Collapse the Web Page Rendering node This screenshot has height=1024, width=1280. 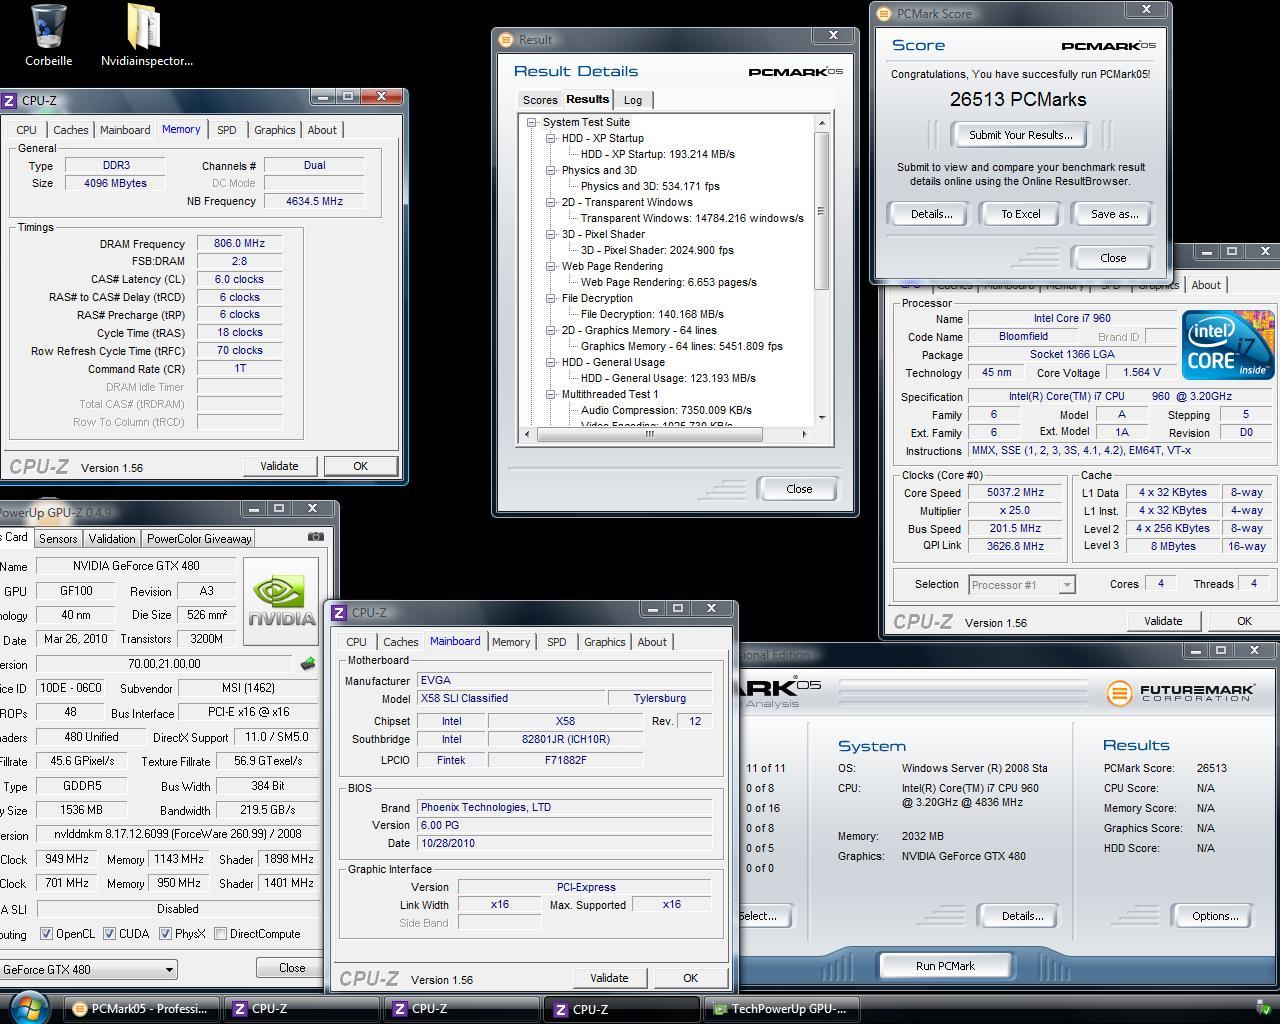coord(551,266)
